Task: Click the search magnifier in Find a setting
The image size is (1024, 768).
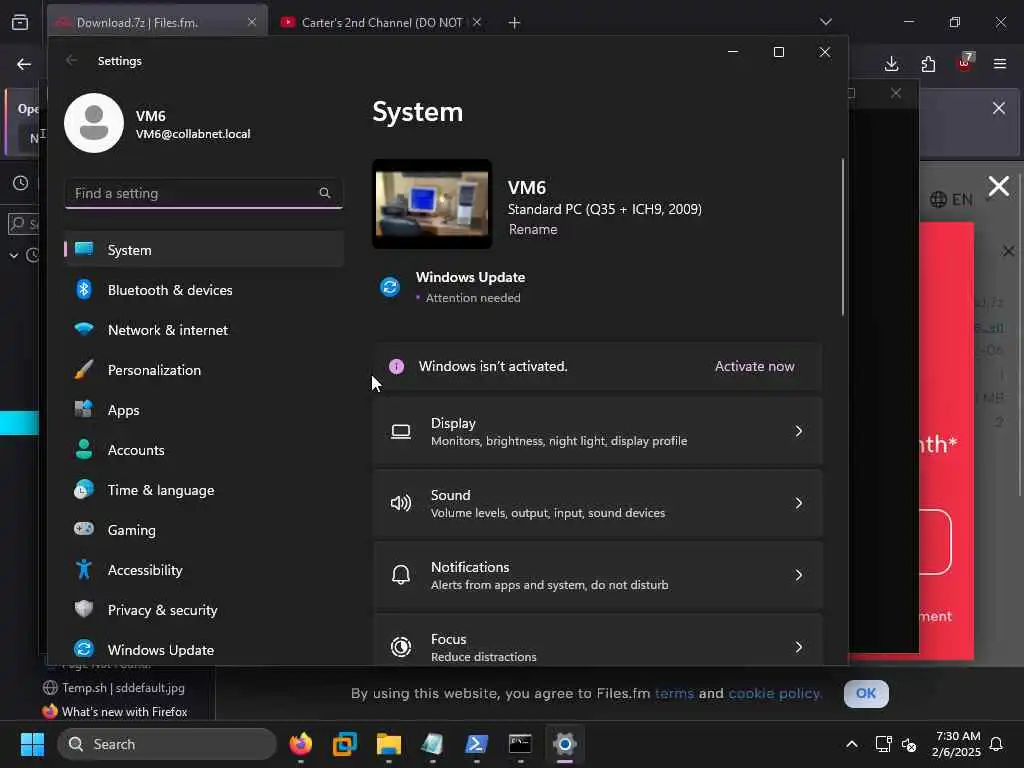Action: click(x=325, y=193)
